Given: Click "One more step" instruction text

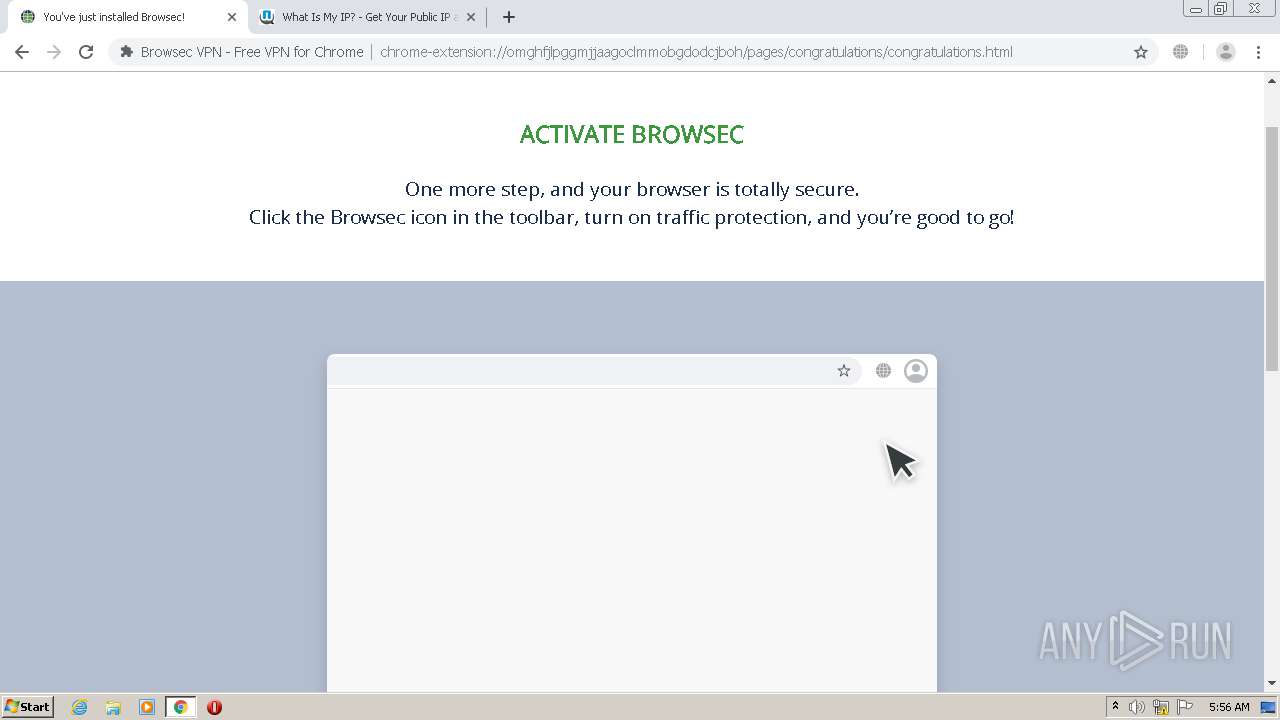Looking at the screenshot, I should (x=632, y=189).
